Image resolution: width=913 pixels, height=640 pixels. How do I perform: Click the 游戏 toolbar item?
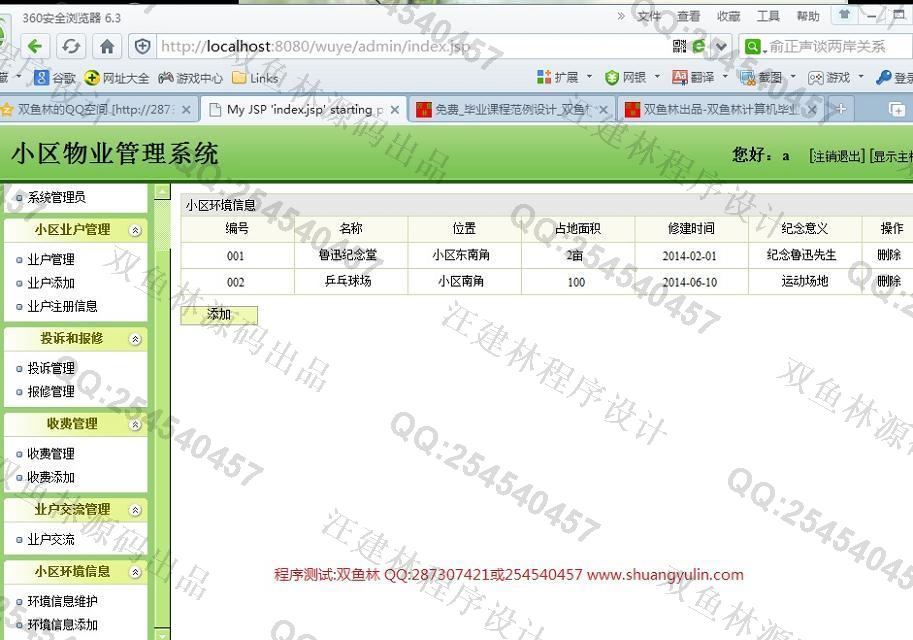tap(829, 77)
